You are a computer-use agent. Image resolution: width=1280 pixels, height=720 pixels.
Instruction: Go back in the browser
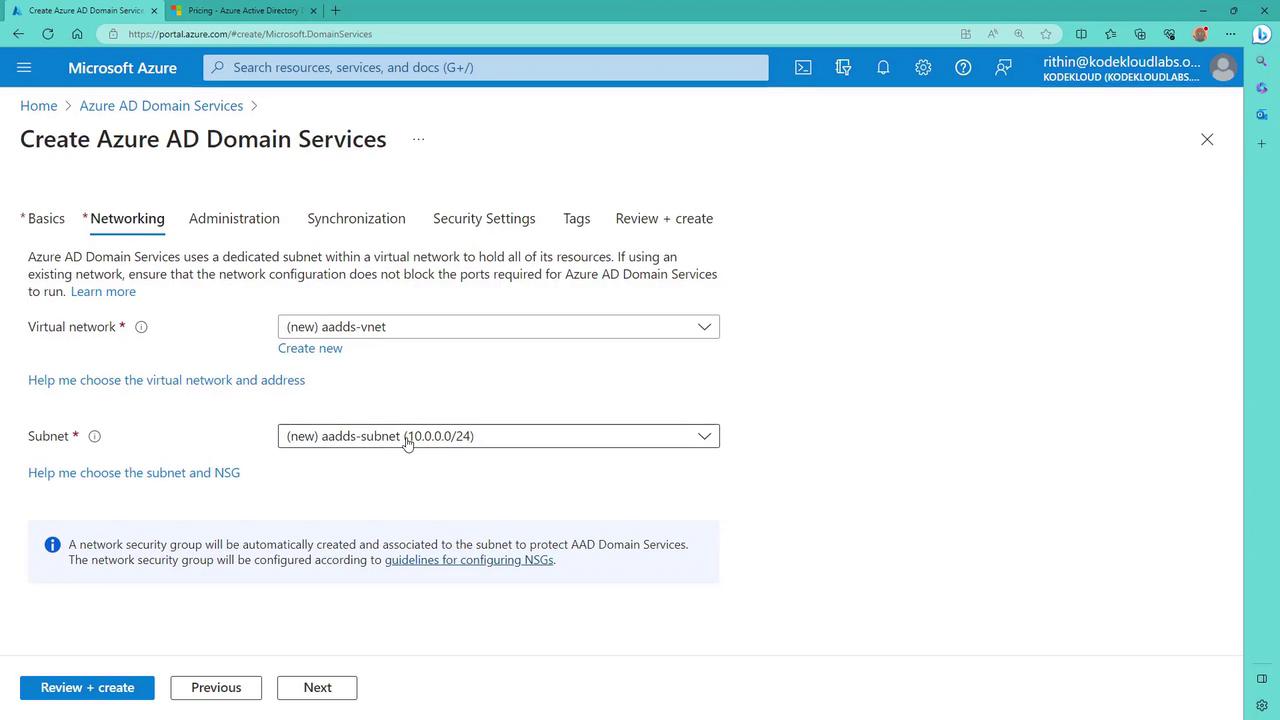[x=18, y=34]
